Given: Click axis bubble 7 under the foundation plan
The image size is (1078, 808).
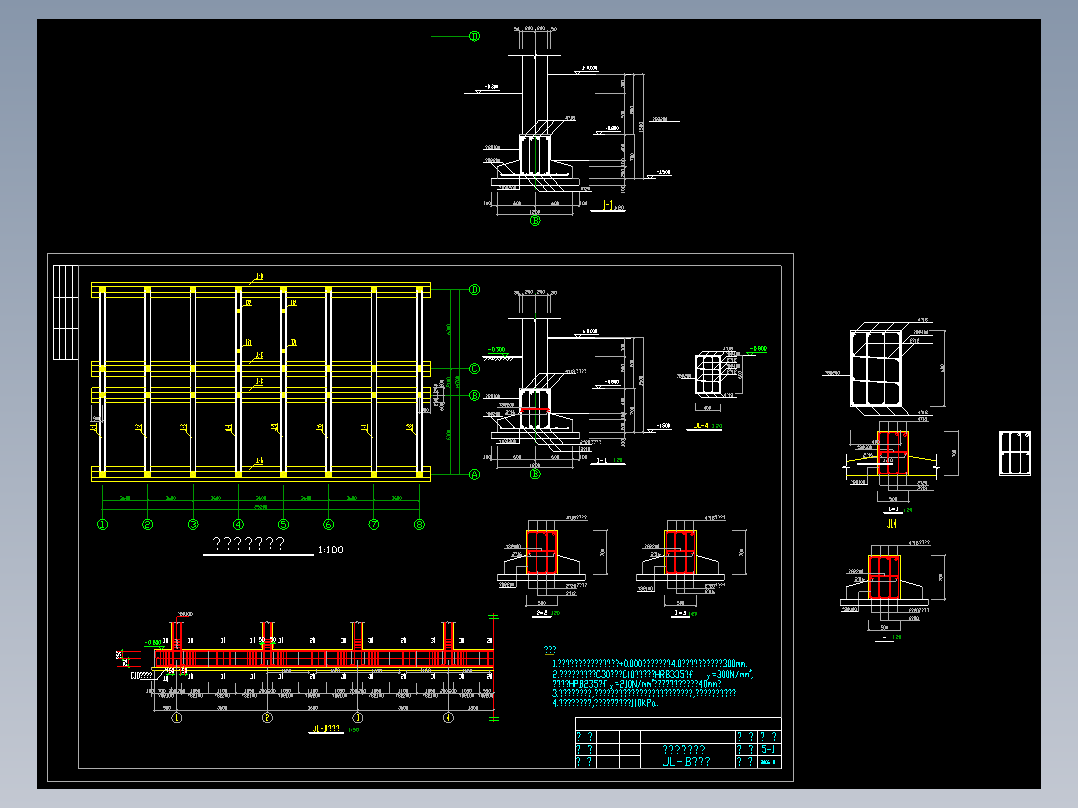Looking at the screenshot, I should [374, 525].
